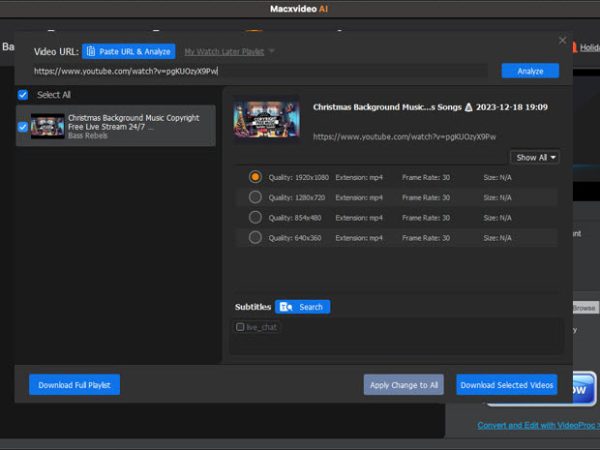Click the large video preview thumbnail
This screenshot has width=600, height=450.
pyautogui.click(x=267, y=119)
